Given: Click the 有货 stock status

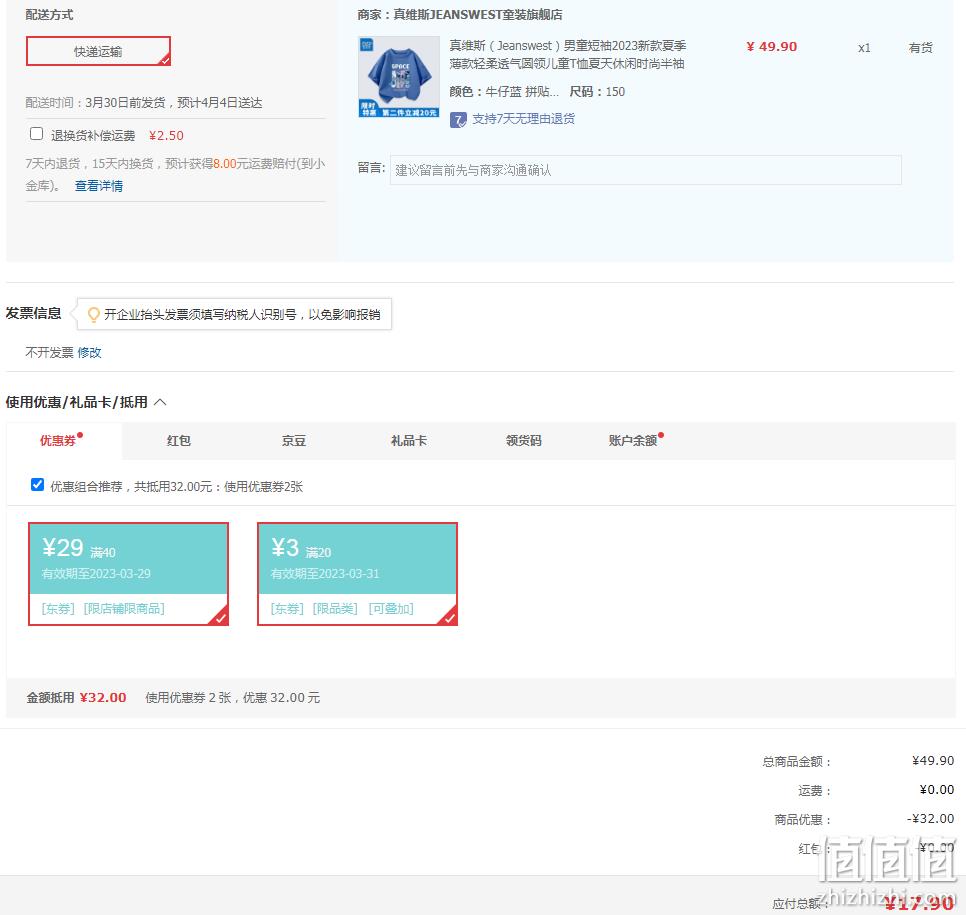Looking at the screenshot, I should click(x=920, y=47).
